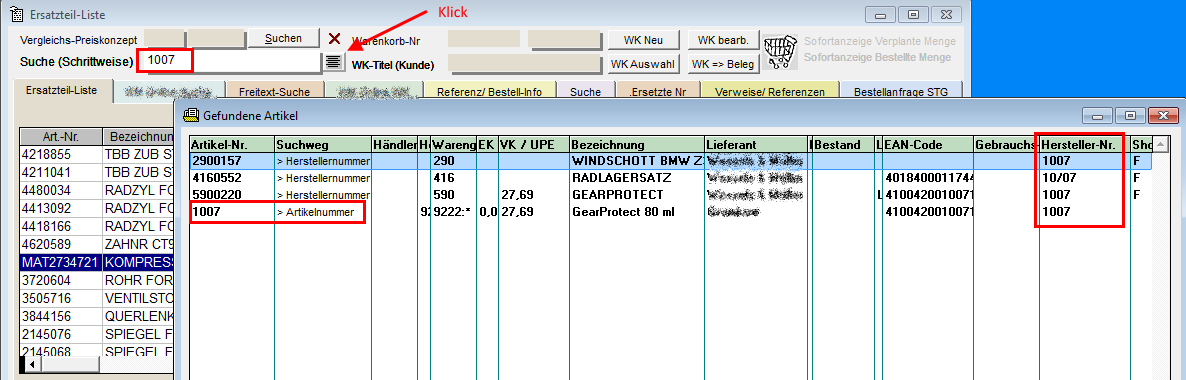Click the WK bearb. button
This screenshot has width=1186, height=380.
(723, 39)
